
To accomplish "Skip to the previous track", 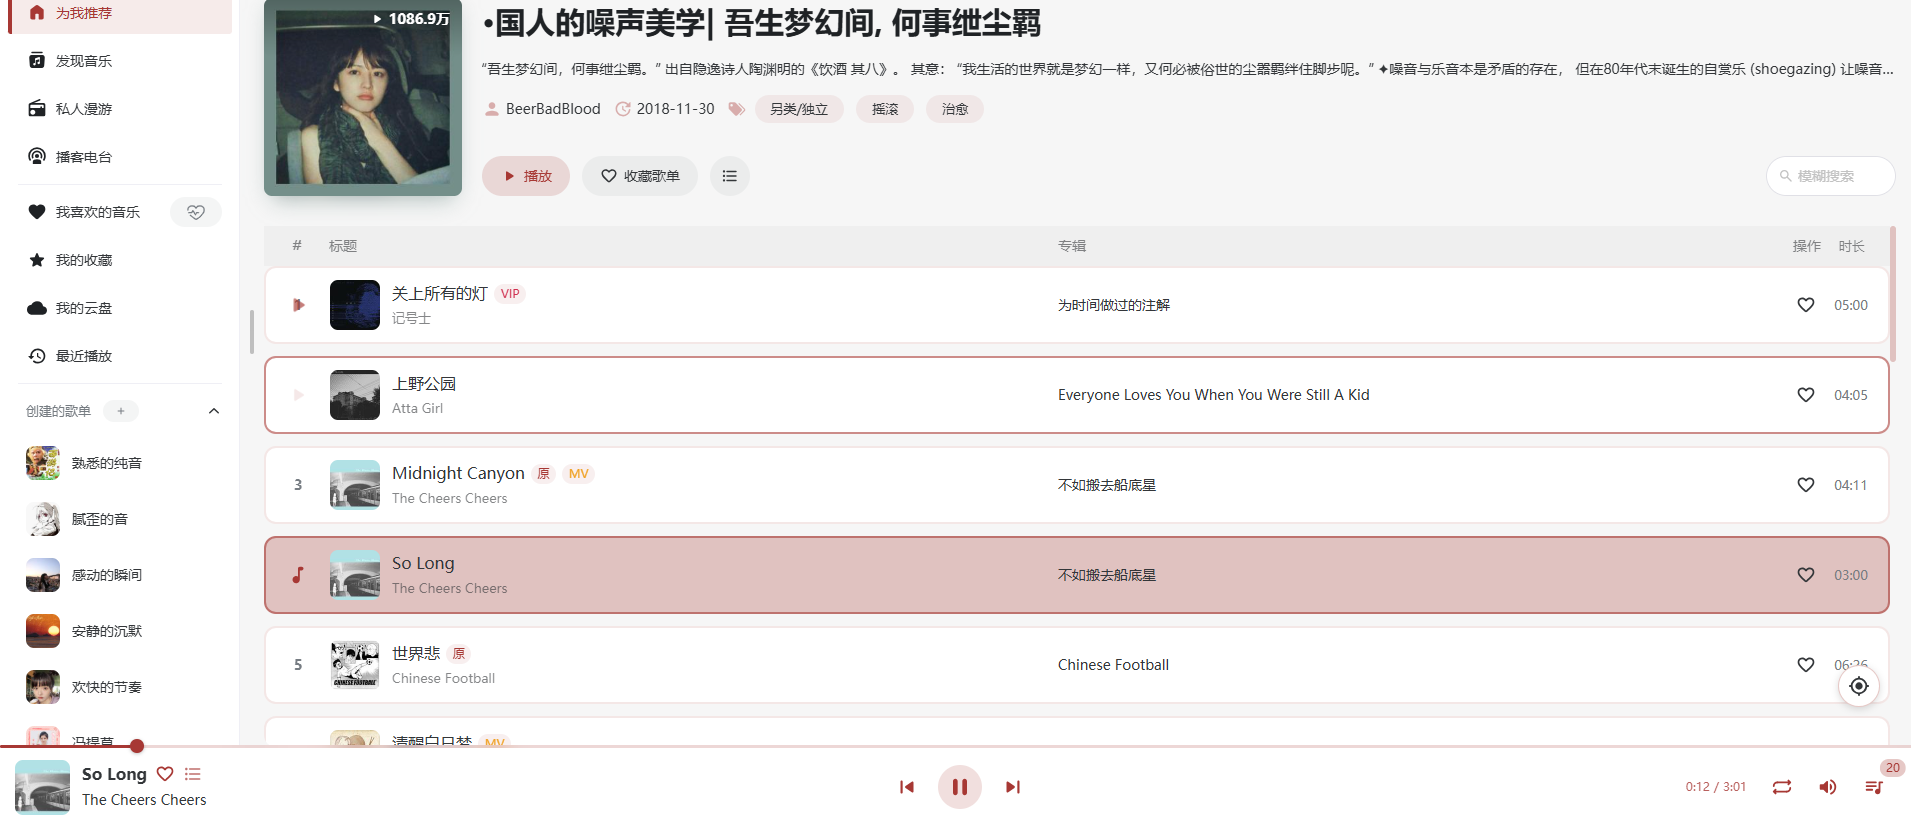I will (x=907, y=787).
